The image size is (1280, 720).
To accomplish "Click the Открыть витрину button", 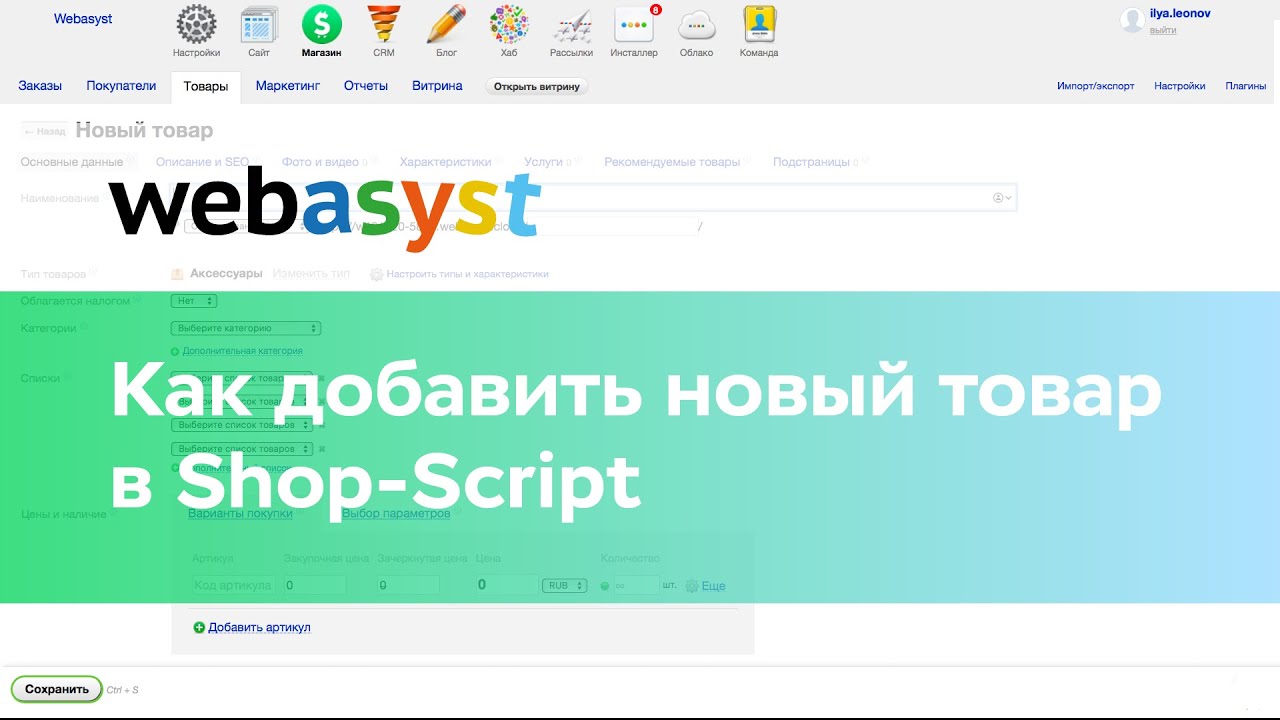I will (x=537, y=86).
